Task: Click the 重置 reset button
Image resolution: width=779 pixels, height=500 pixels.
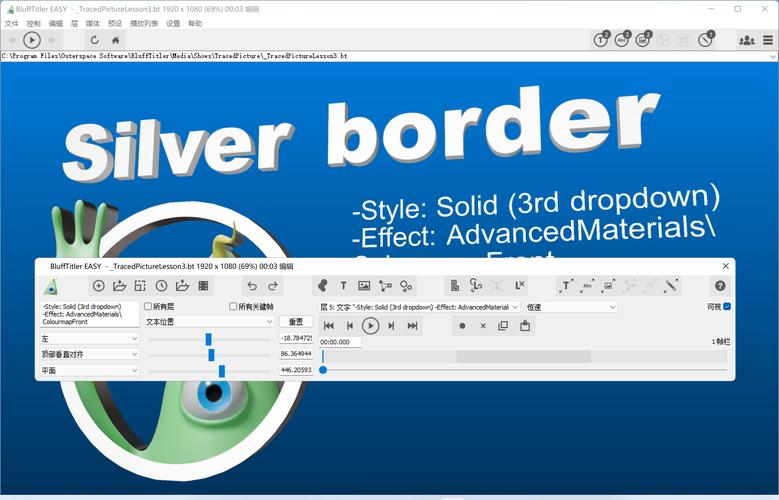Action: (296, 322)
